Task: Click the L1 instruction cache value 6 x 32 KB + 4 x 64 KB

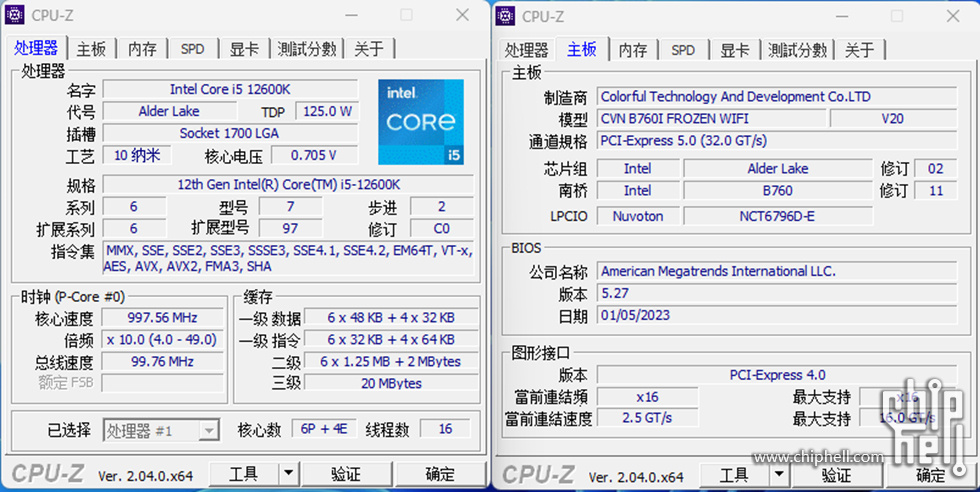Action: 391,339
